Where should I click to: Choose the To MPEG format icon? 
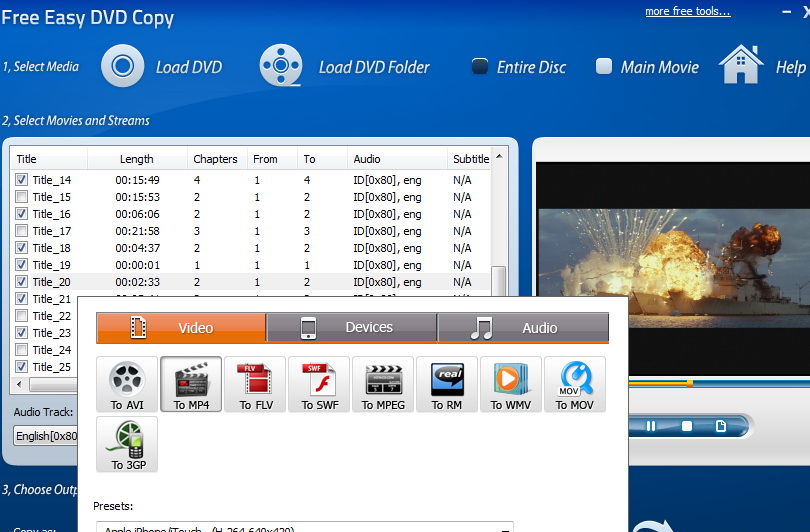tap(383, 384)
